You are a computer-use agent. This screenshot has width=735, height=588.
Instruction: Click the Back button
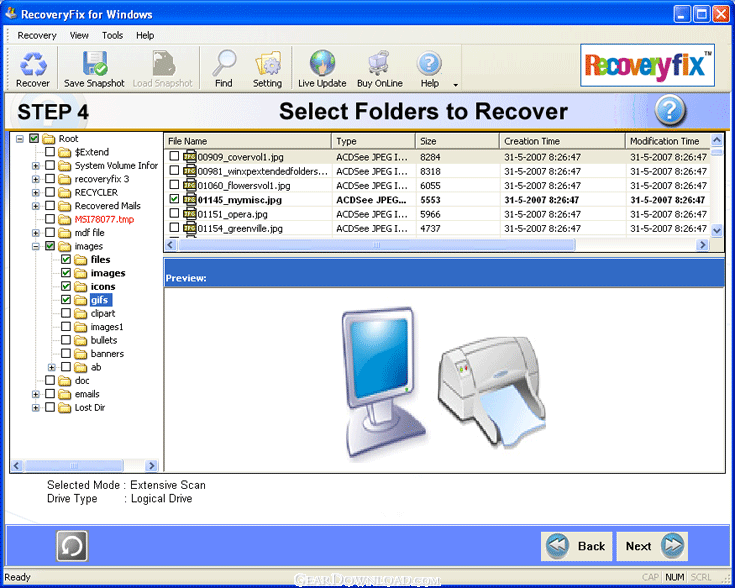(577, 546)
